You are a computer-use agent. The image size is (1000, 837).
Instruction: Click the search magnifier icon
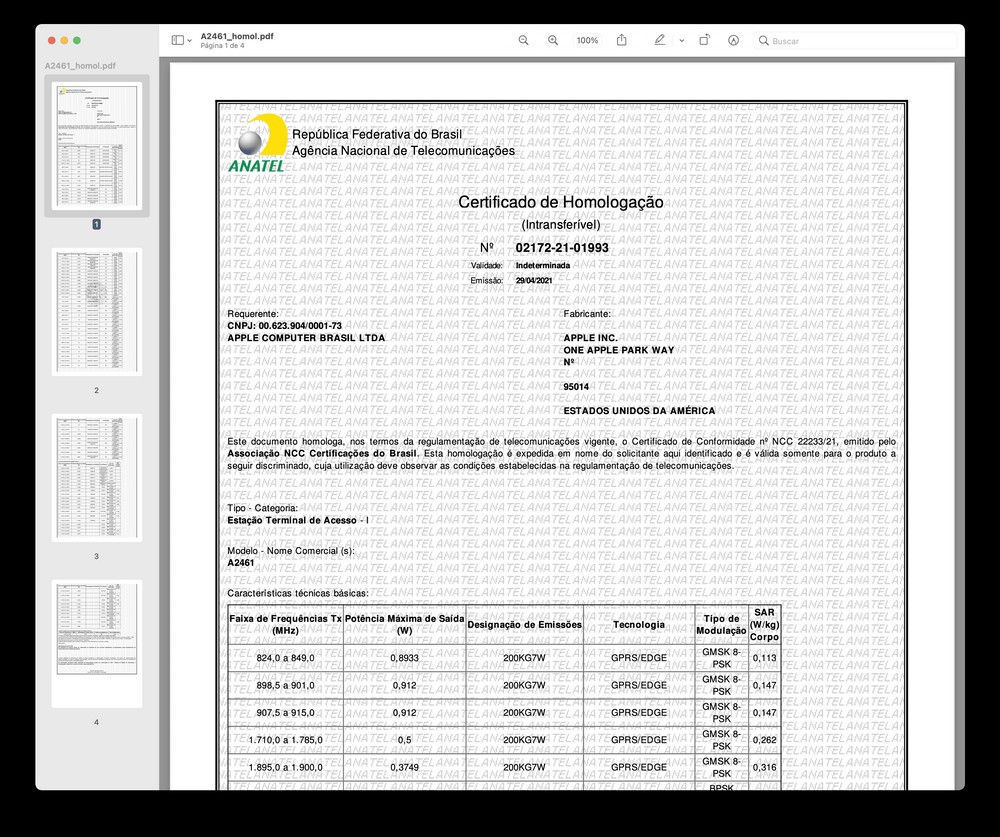[763, 41]
